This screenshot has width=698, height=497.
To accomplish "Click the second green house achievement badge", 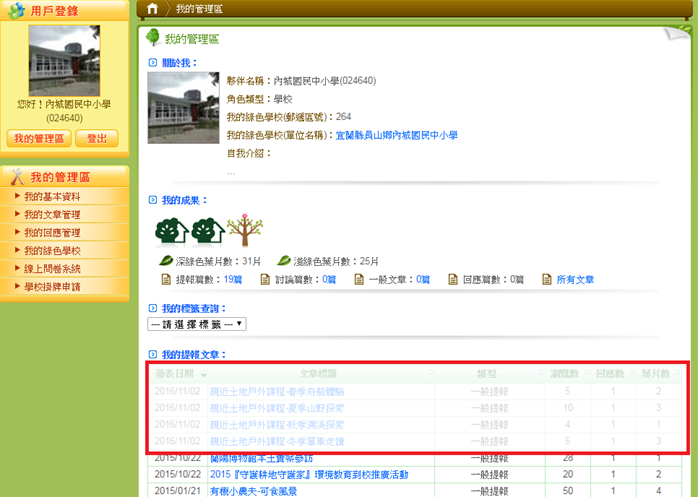I will pos(208,230).
